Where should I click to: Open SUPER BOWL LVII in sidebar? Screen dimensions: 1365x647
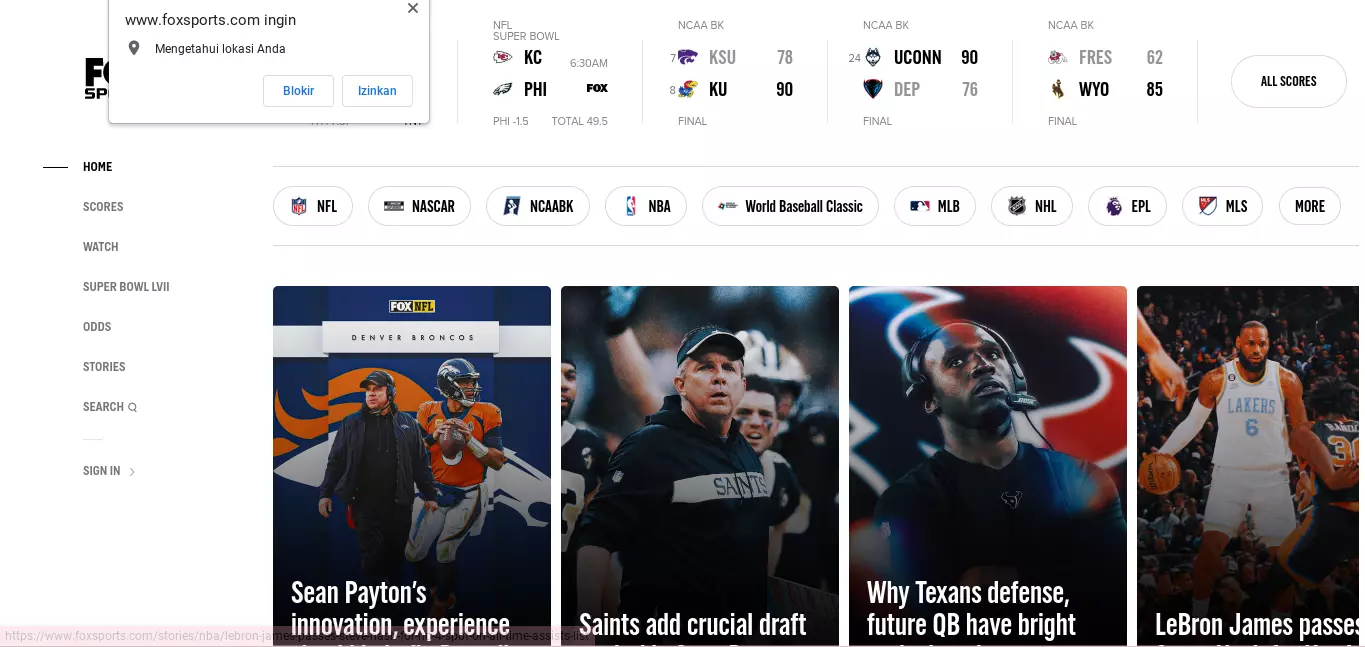pyautogui.click(x=126, y=287)
